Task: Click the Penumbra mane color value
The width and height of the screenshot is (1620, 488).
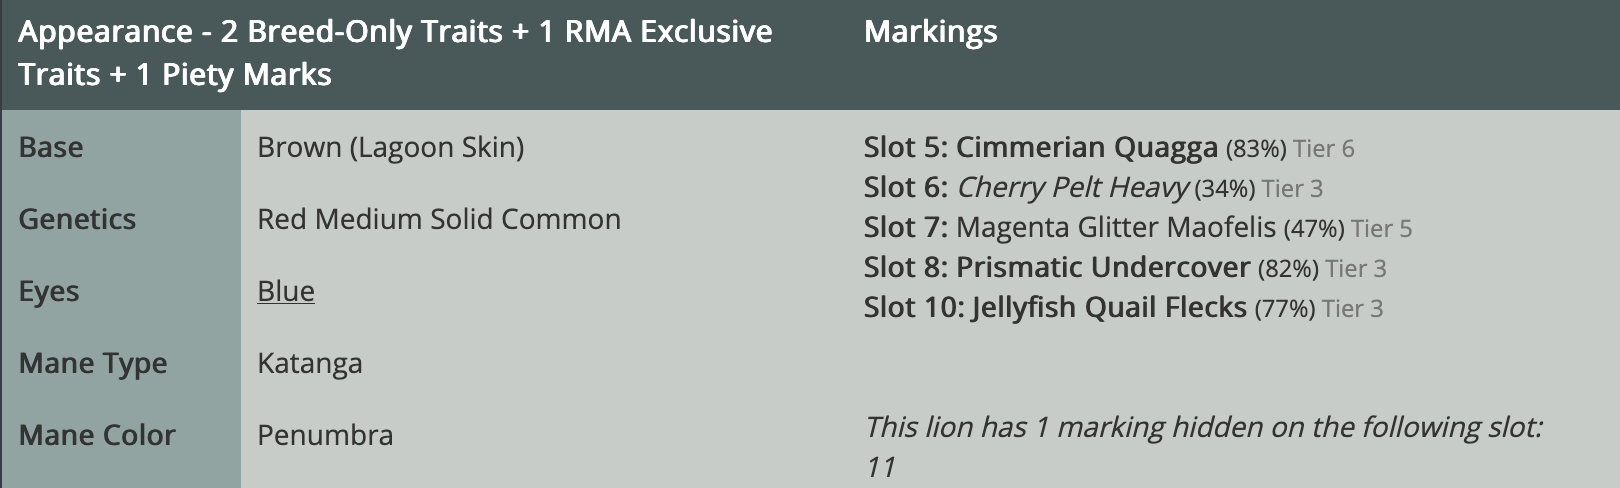Action: tap(325, 436)
